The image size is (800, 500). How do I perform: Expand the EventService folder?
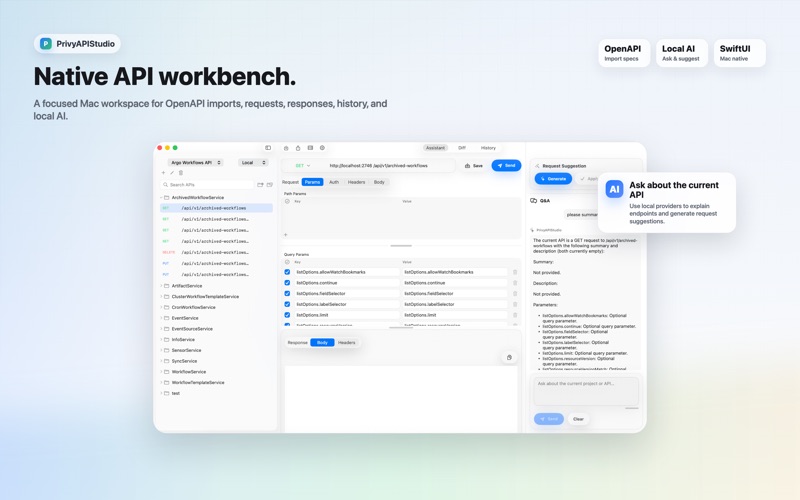click(x=161, y=318)
